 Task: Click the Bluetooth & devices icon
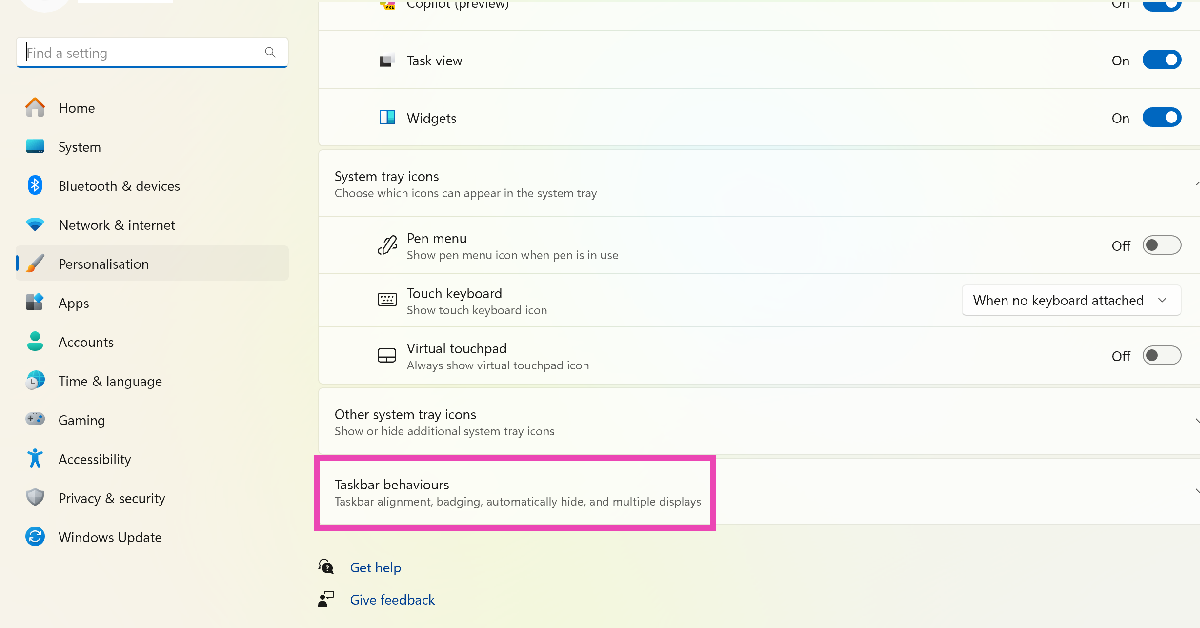point(35,186)
